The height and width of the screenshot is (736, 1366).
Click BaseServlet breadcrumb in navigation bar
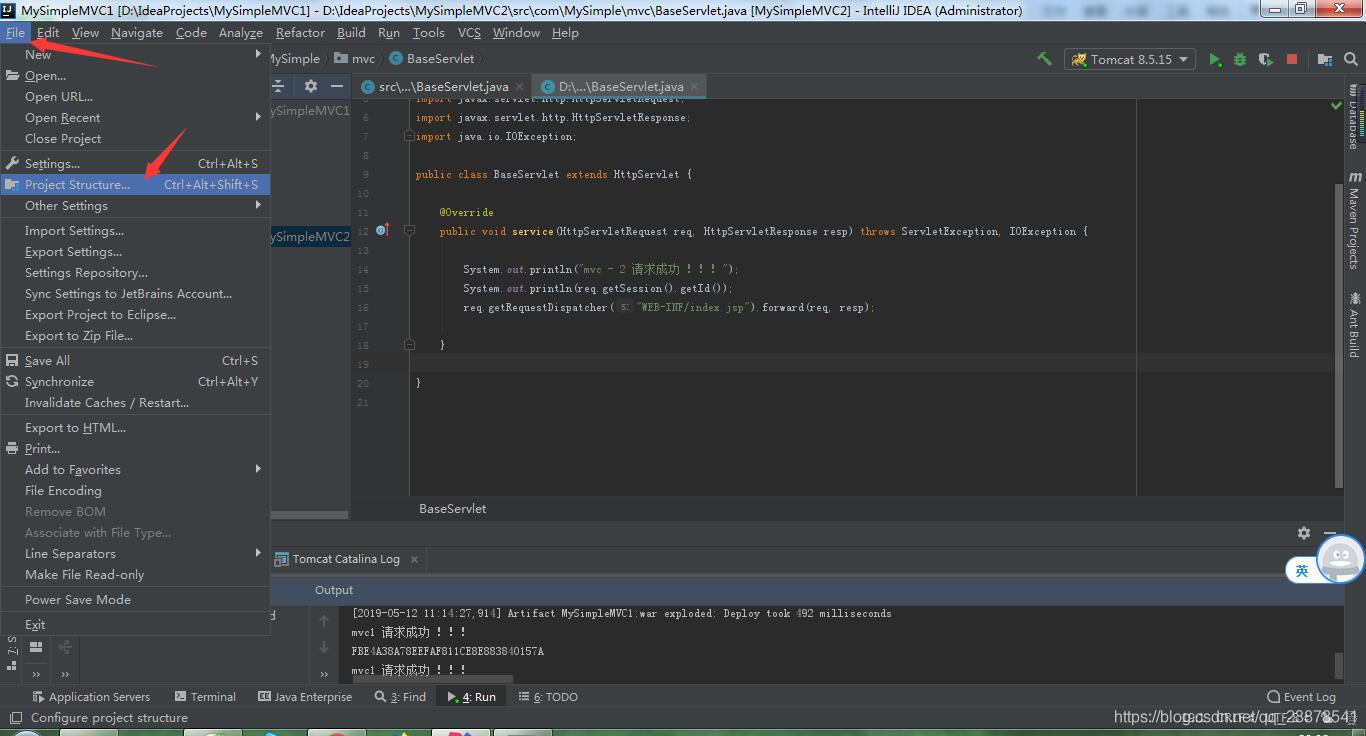(432, 59)
